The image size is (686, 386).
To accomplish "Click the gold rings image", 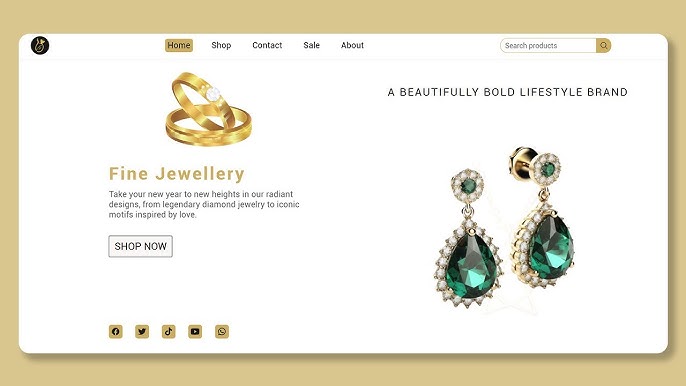I will coord(209,109).
